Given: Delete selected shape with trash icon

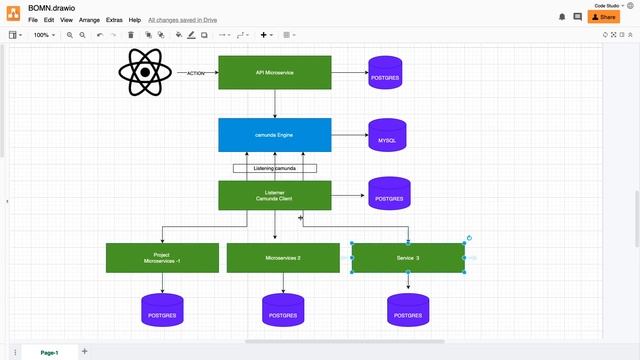Looking at the screenshot, I should [131, 35].
